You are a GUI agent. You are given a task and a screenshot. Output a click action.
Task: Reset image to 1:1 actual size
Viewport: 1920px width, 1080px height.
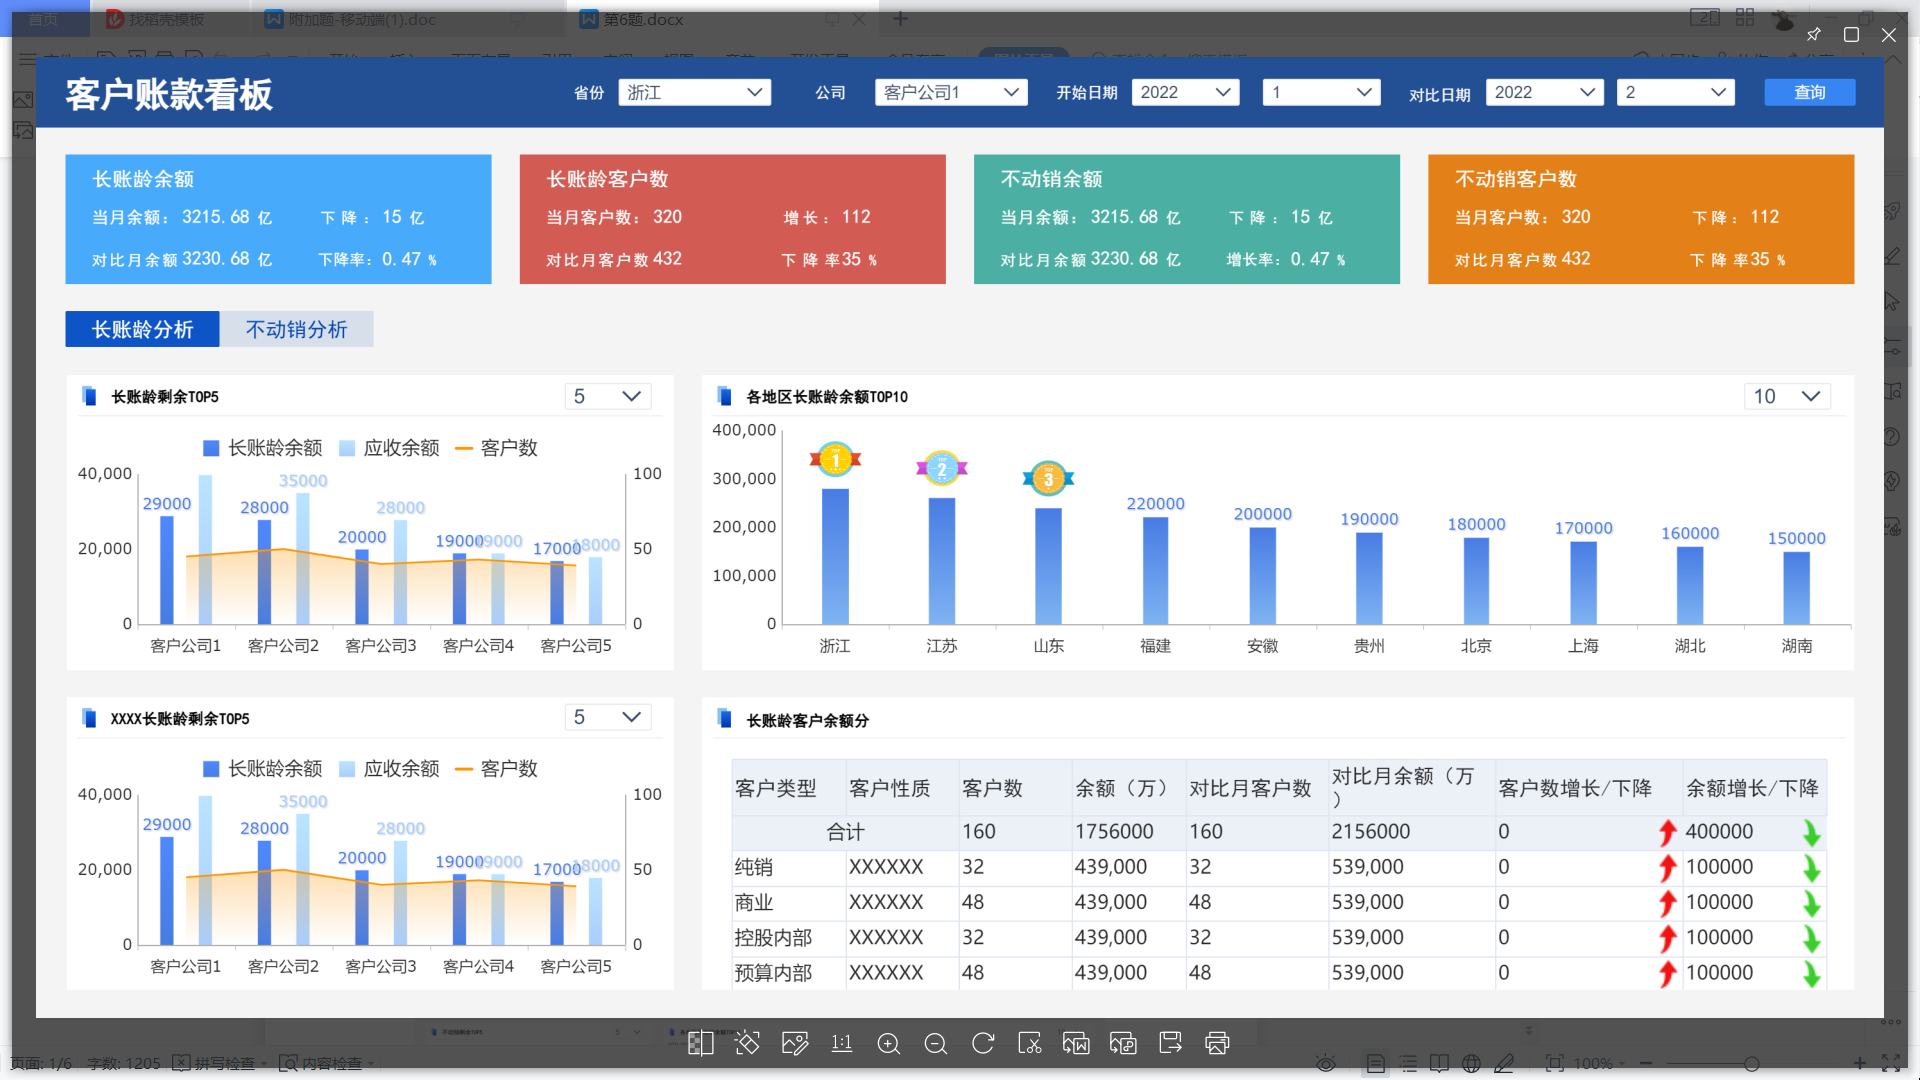point(842,1043)
